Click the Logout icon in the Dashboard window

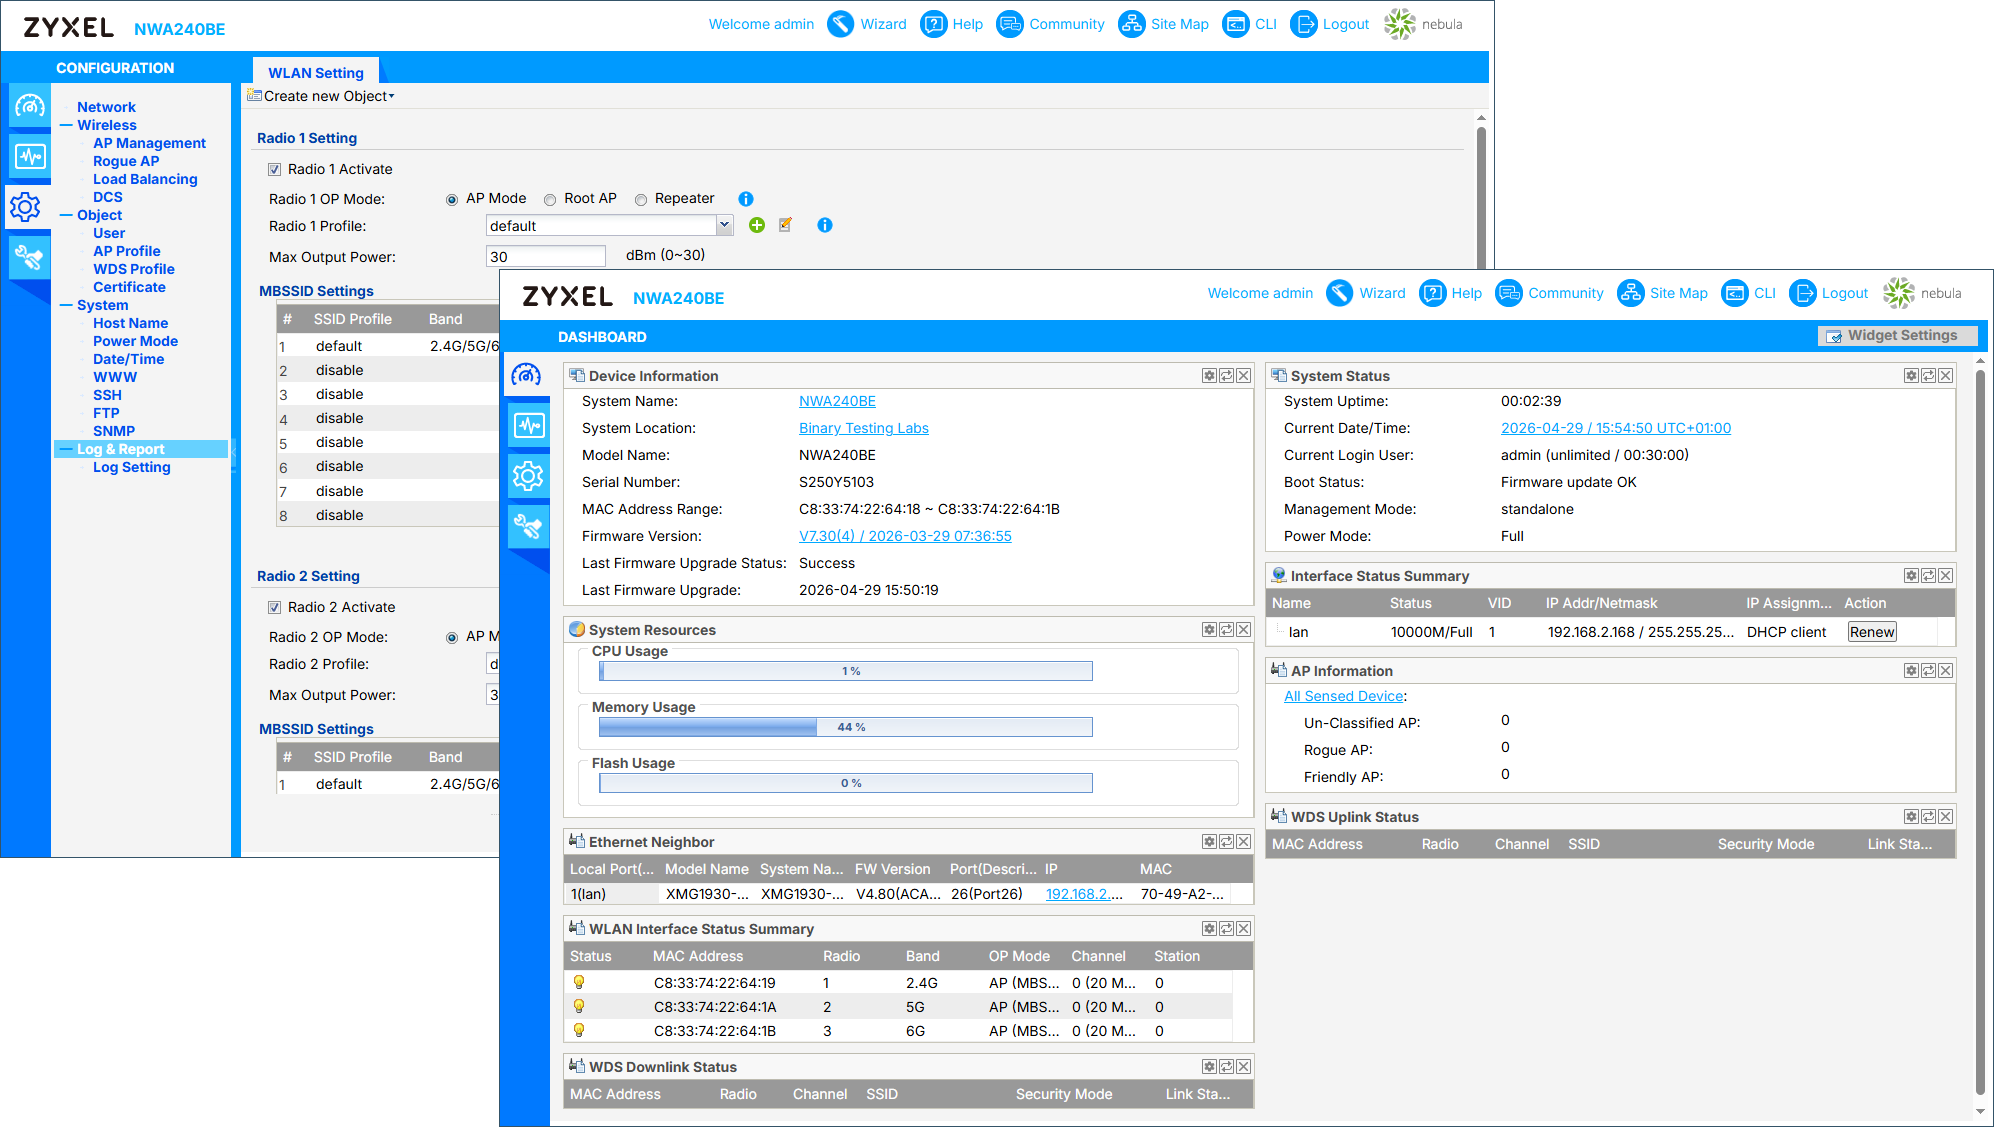tap(1803, 293)
